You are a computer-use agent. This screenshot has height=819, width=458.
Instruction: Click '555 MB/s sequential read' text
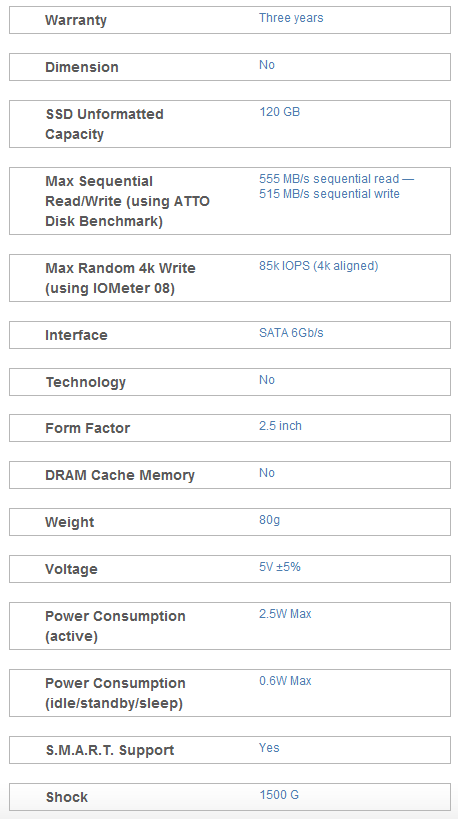point(330,179)
